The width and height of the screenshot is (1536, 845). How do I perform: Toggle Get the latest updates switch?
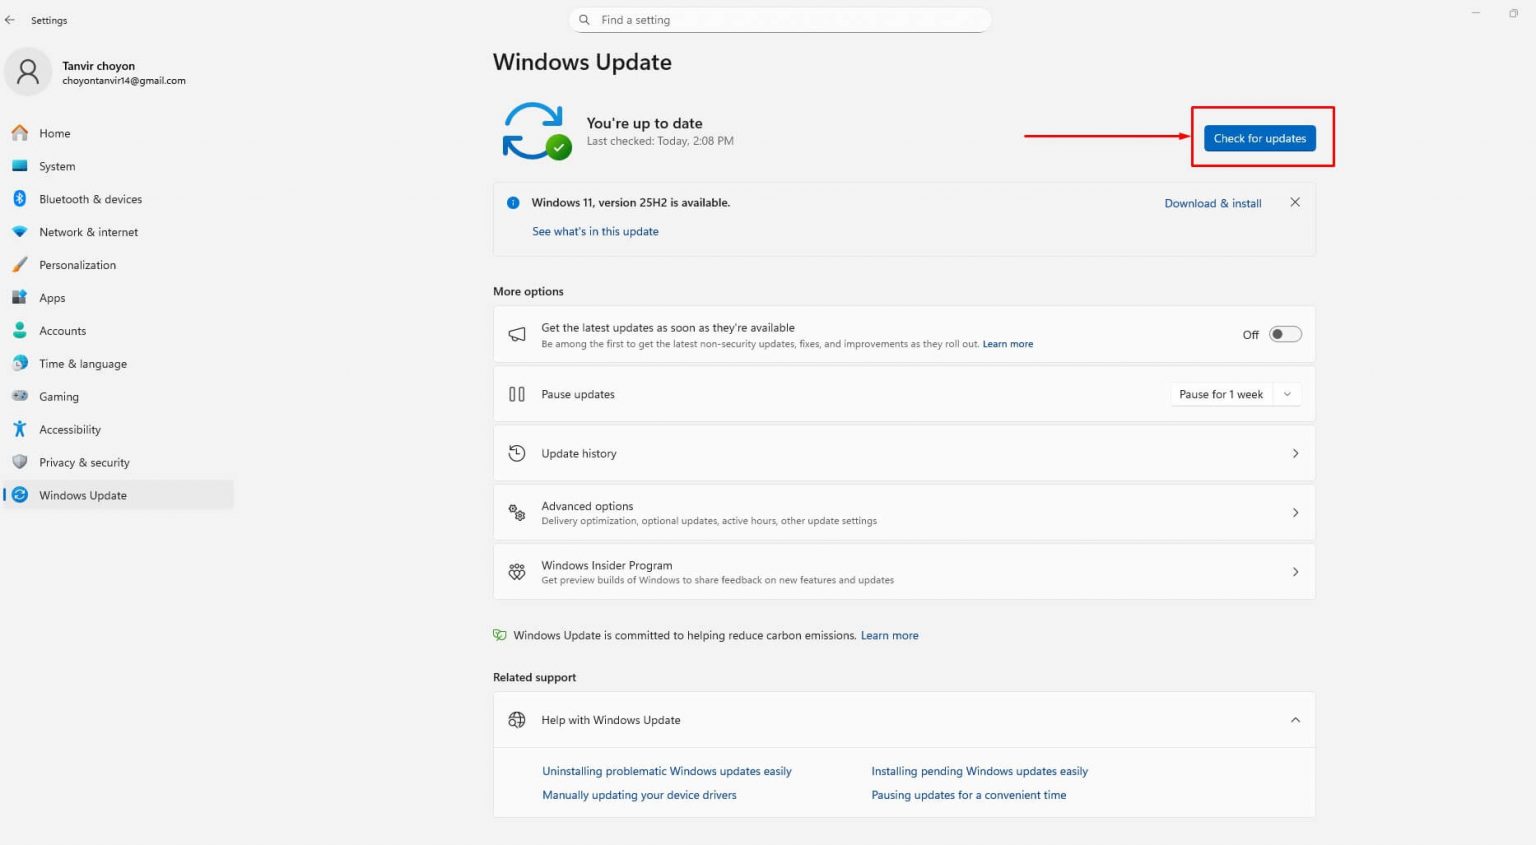(1285, 335)
